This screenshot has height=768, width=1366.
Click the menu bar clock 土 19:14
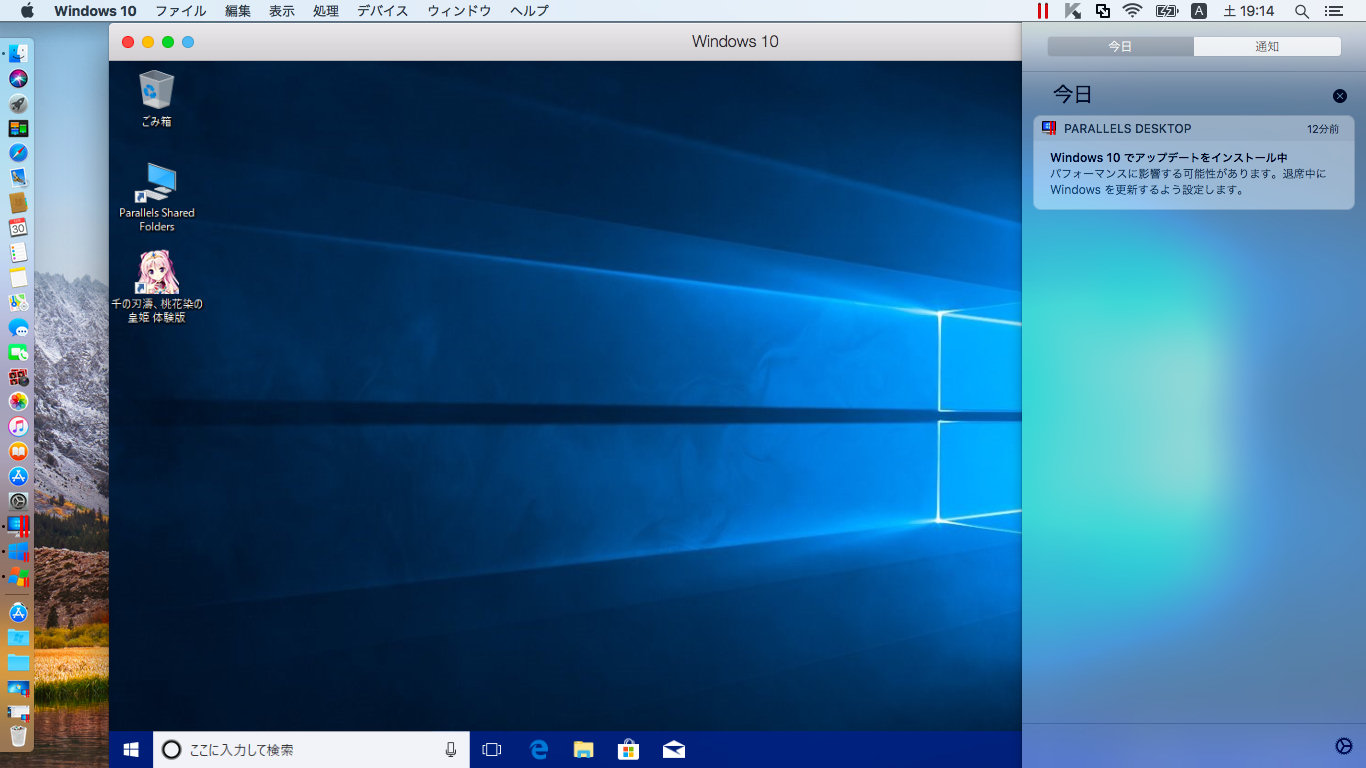tap(1249, 11)
